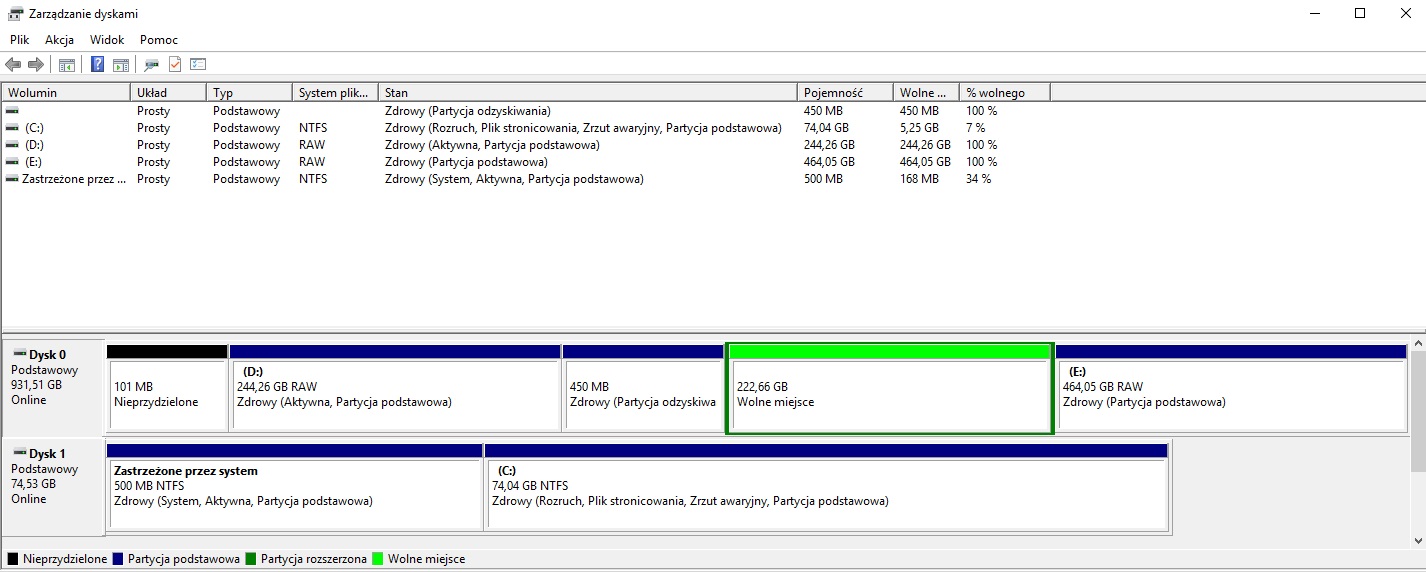This screenshot has height=572, width=1426.
Task: Click the drive icon beside (C:)
Action: [12, 128]
